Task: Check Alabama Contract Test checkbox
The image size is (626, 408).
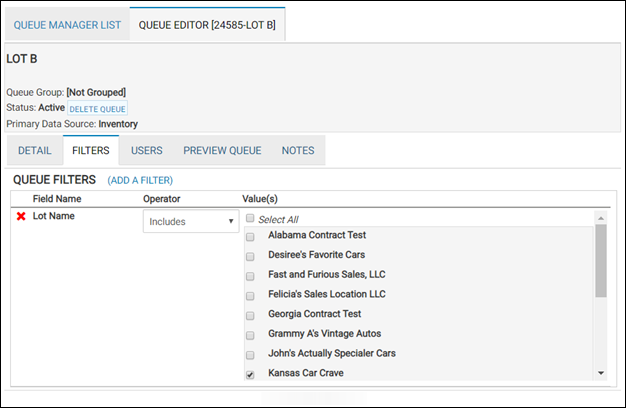Action: pos(250,236)
